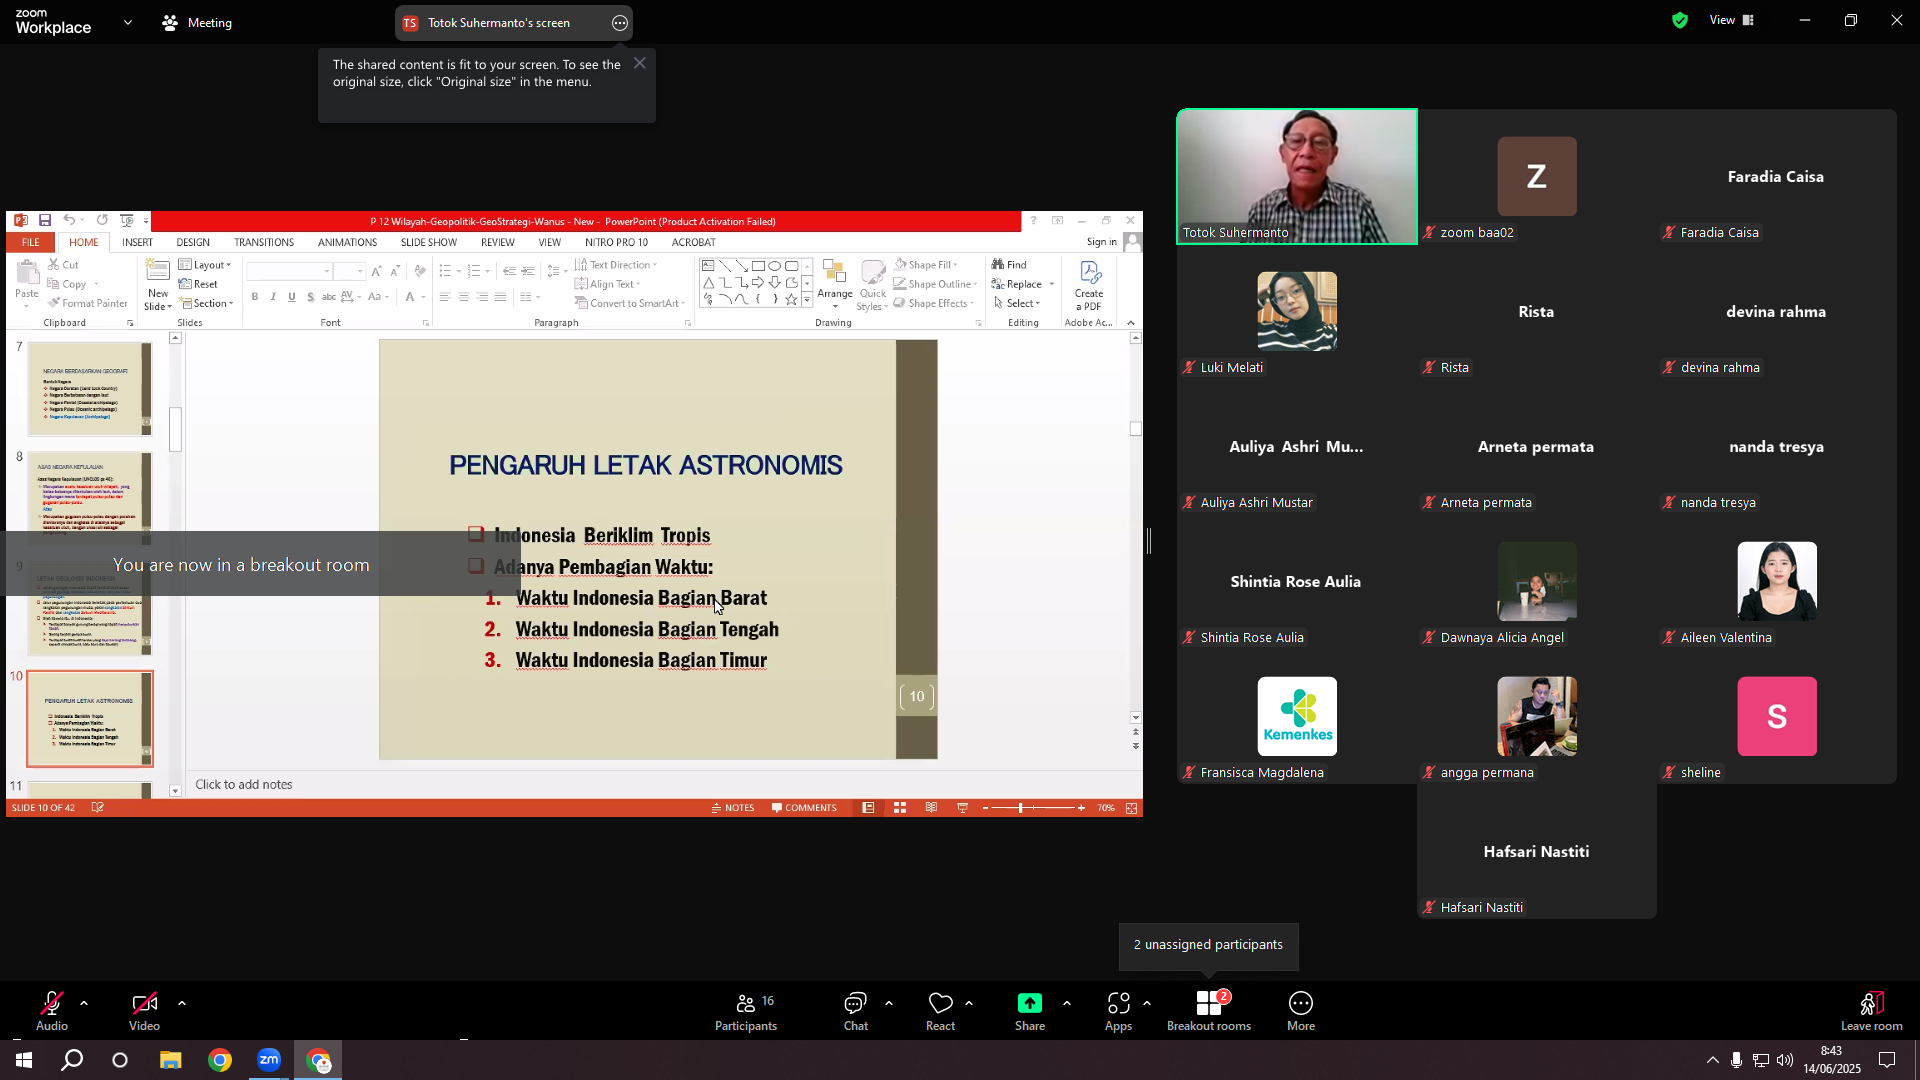Expand chat options arrow next to Chat

(889, 1003)
